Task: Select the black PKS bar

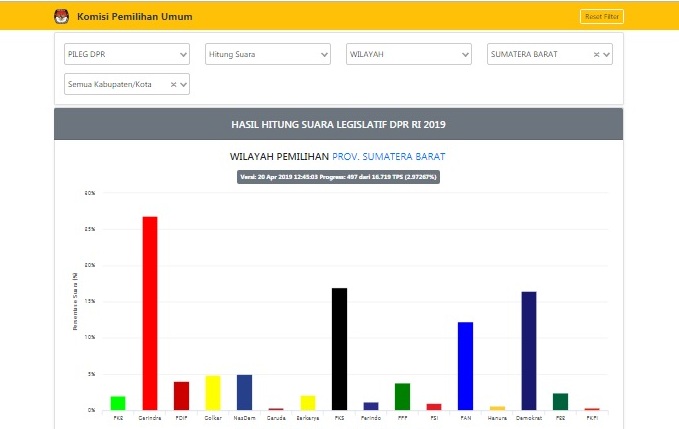Action: click(x=339, y=349)
